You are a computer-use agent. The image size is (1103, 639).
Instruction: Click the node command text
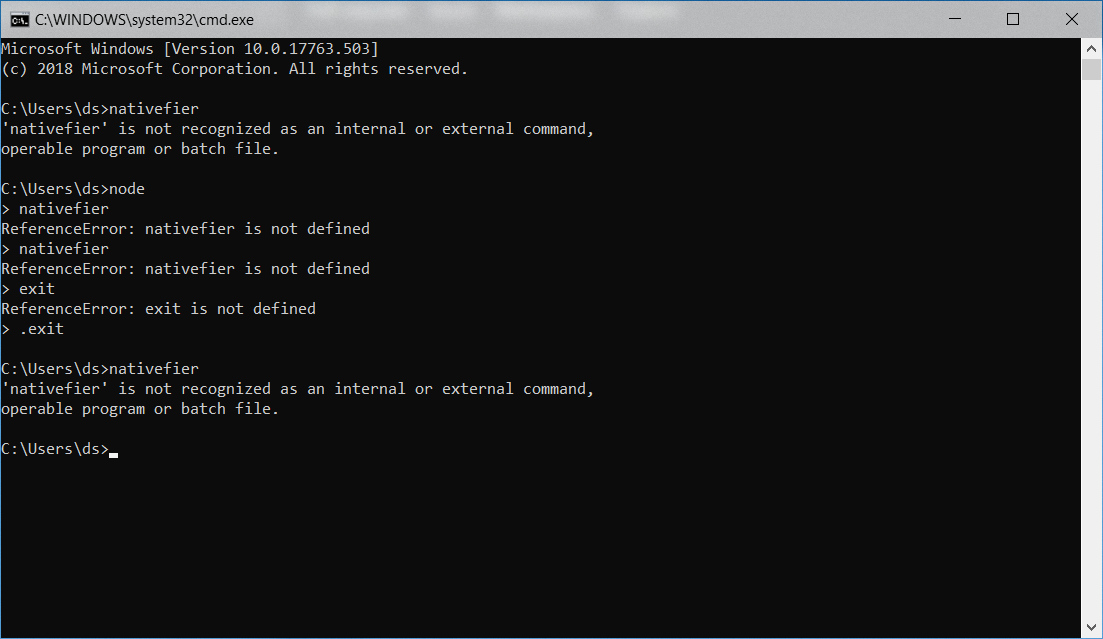pyautogui.click(x=128, y=188)
